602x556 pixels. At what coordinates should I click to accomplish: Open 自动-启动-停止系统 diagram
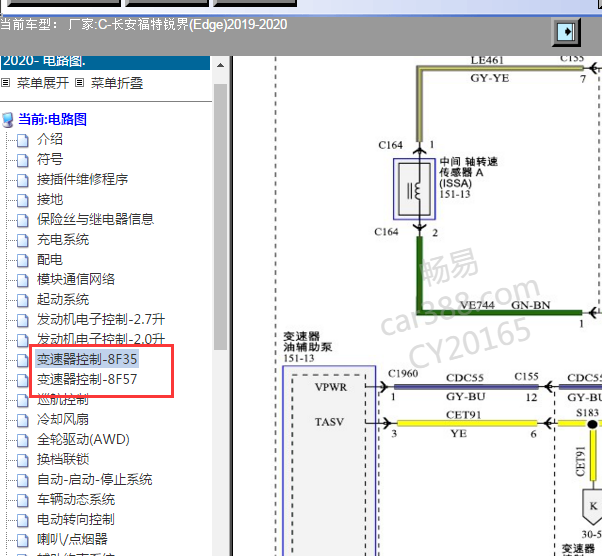[94, 480]
